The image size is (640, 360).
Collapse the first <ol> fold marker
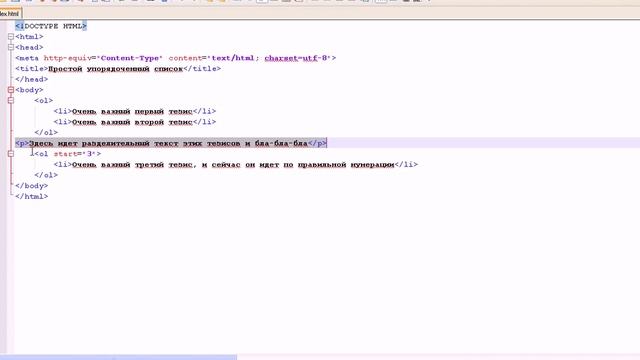(11, 100)
